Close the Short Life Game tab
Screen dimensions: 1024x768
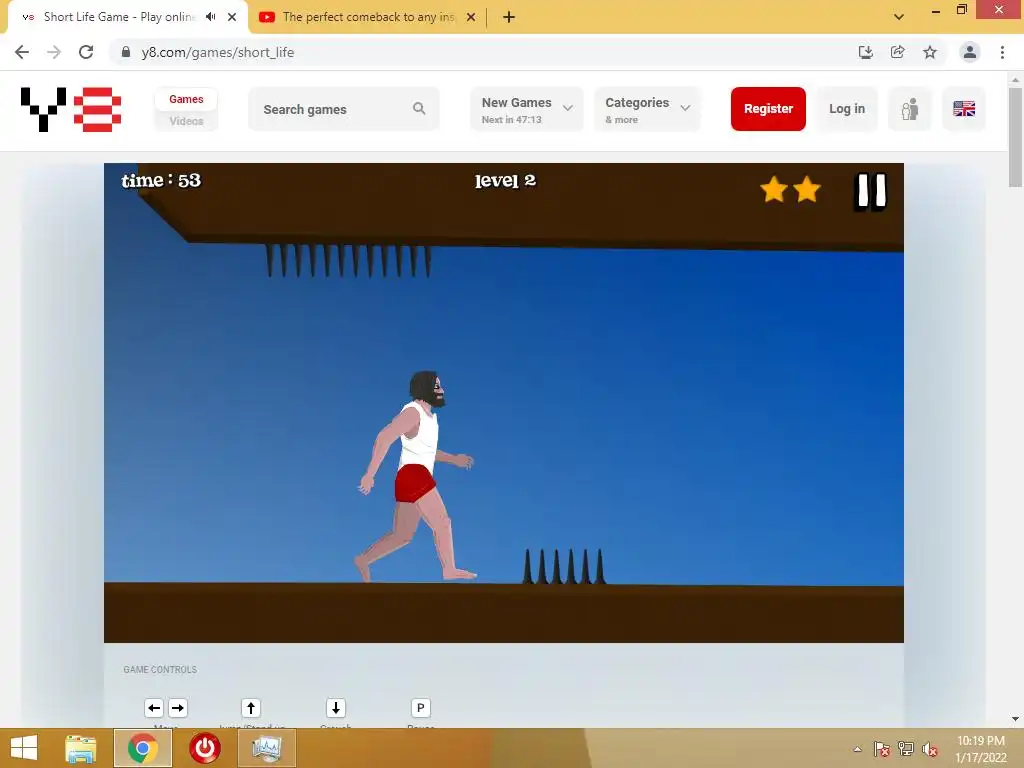(x=232, y=17)
